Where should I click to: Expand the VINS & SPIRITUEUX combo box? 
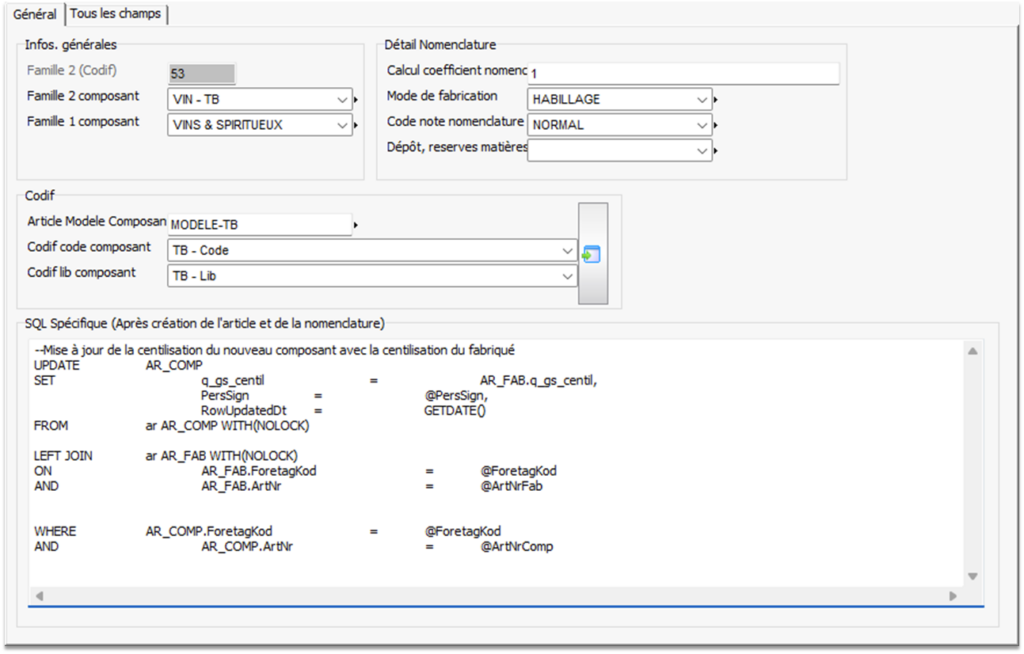click(x=343, y=126)
